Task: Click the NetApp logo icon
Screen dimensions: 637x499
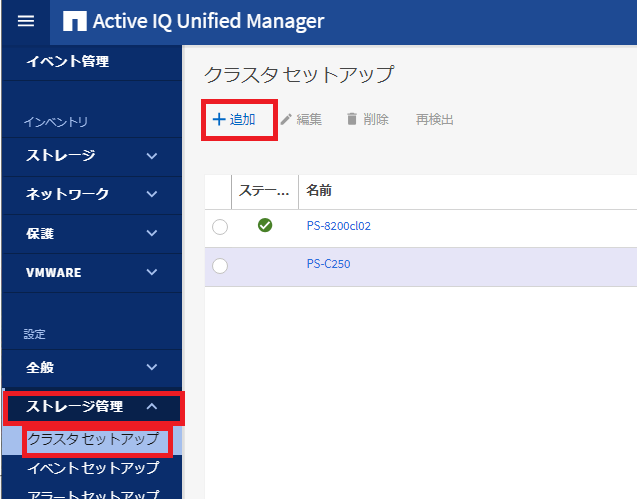Action: tap(75, 21)
